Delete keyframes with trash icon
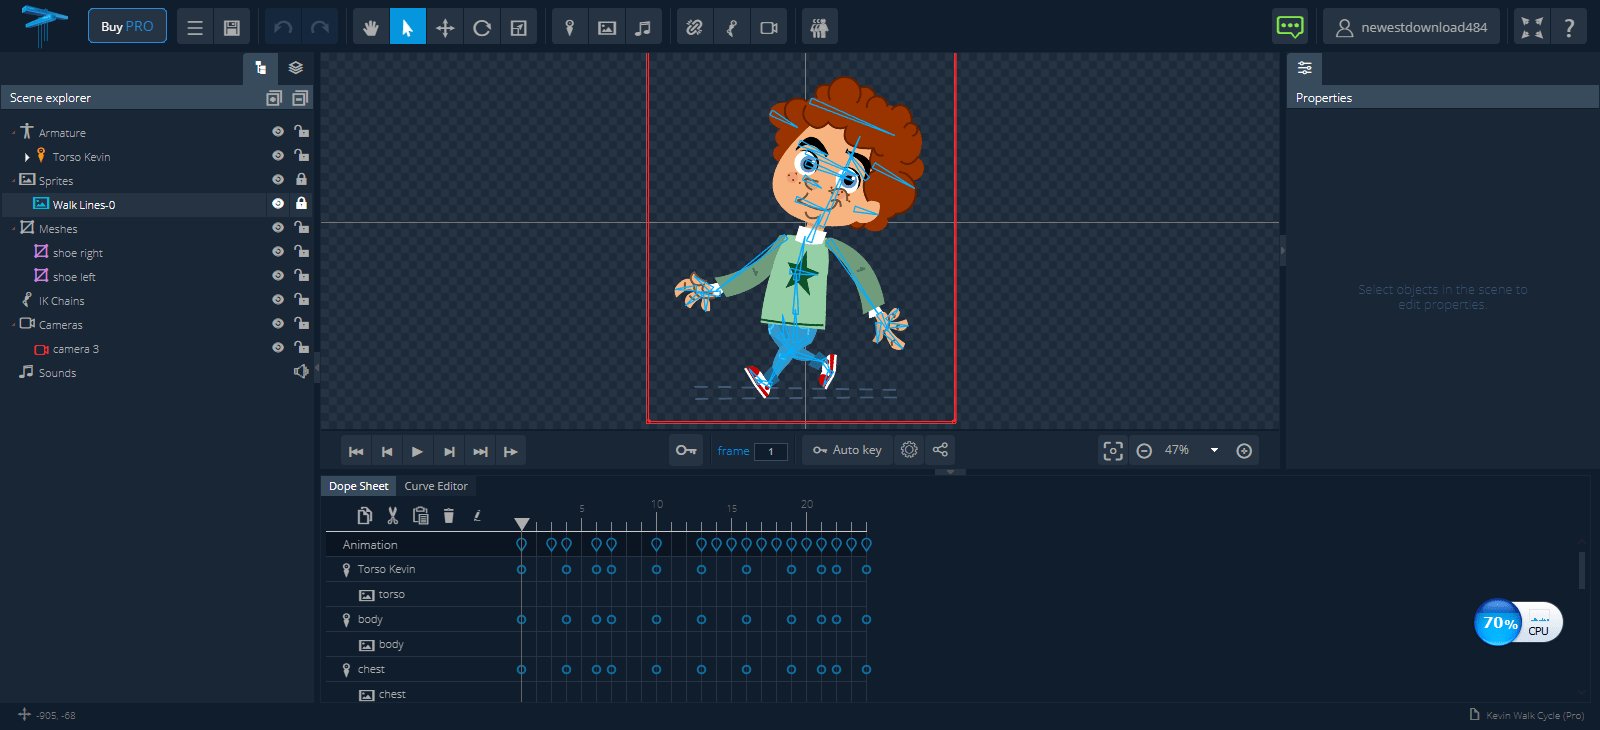Viewport: 1600px width, 730px height. (449, 515)
